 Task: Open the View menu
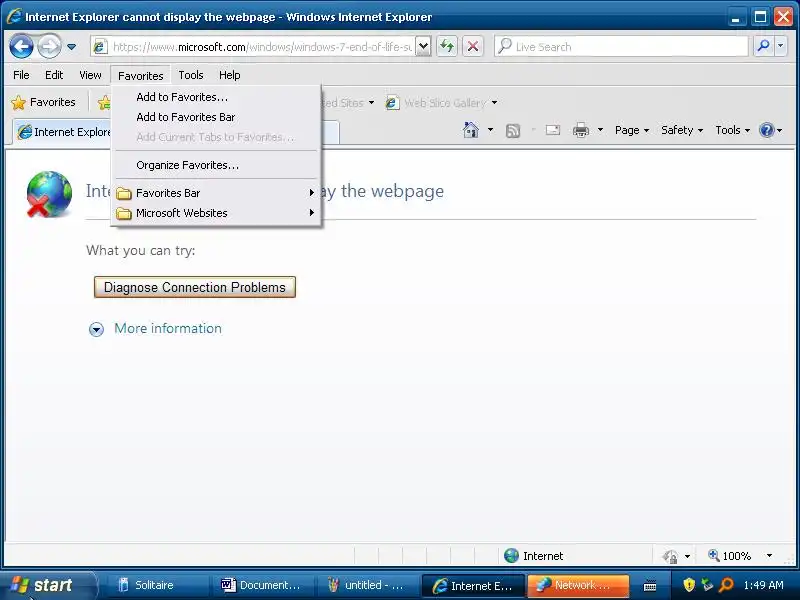coord(90,75)
